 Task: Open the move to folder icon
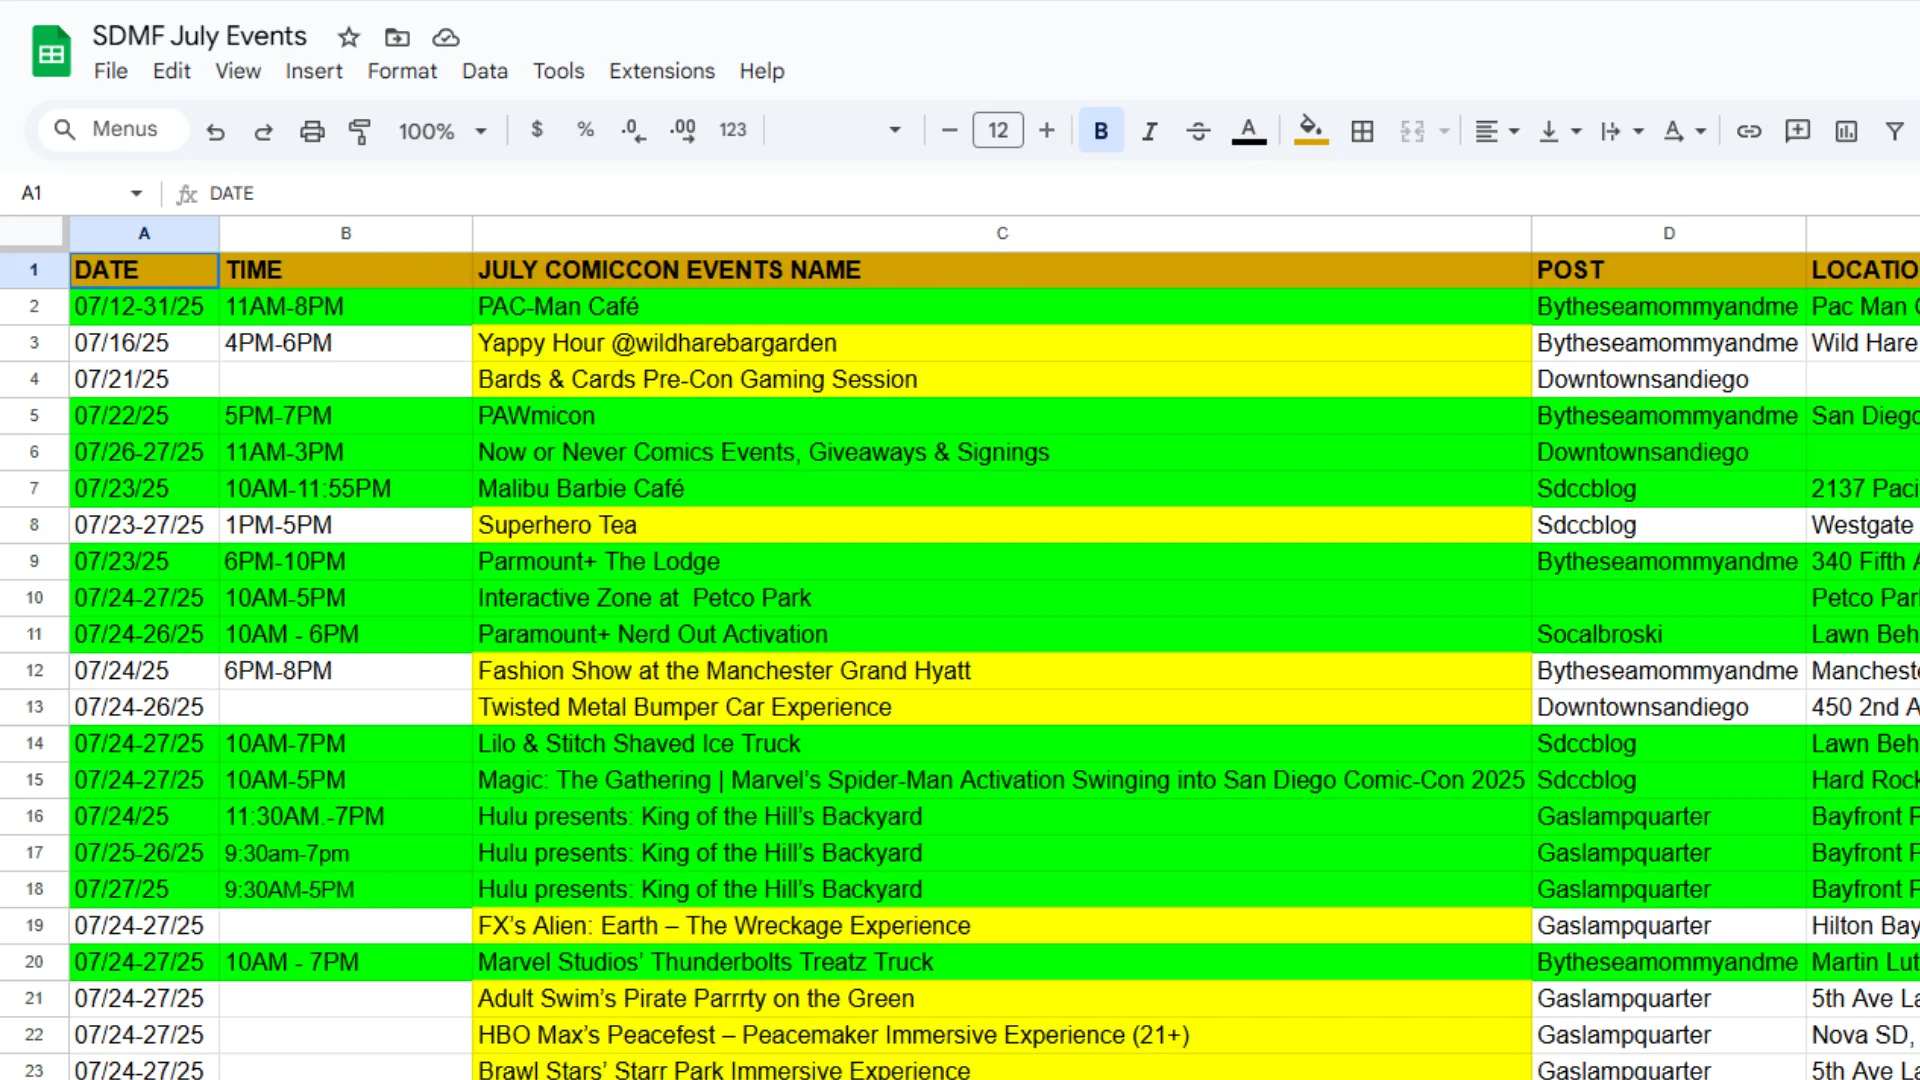(x=397, y=38)
